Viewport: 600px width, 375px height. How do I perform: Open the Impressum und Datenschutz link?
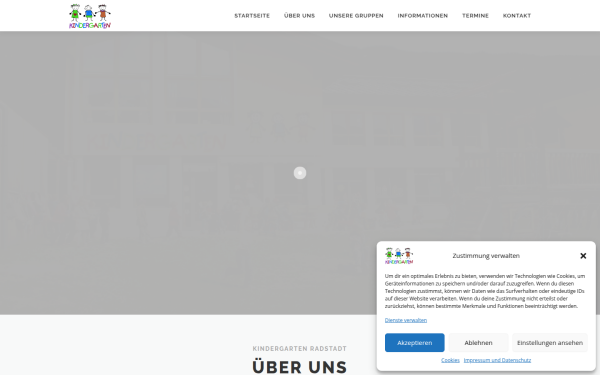(x=497, y=360)
